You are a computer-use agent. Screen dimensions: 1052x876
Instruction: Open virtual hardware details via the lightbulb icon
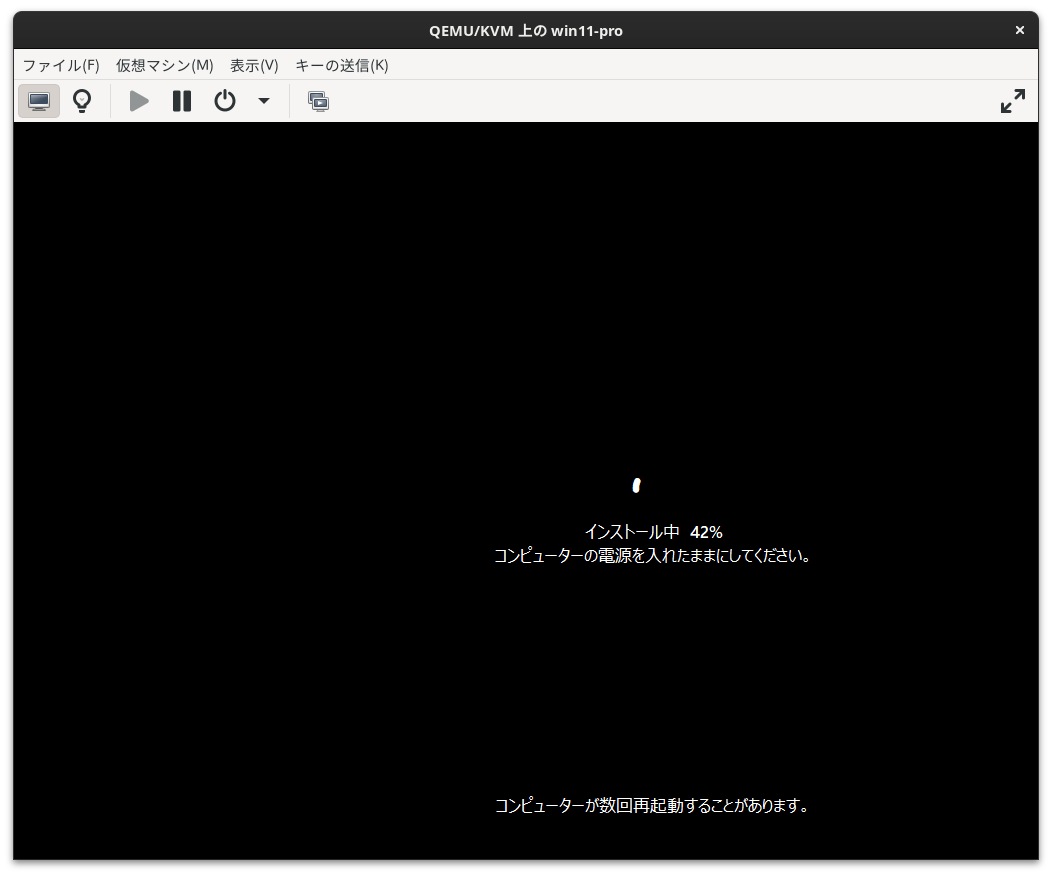pyautogui.click(x=81, y=100)
